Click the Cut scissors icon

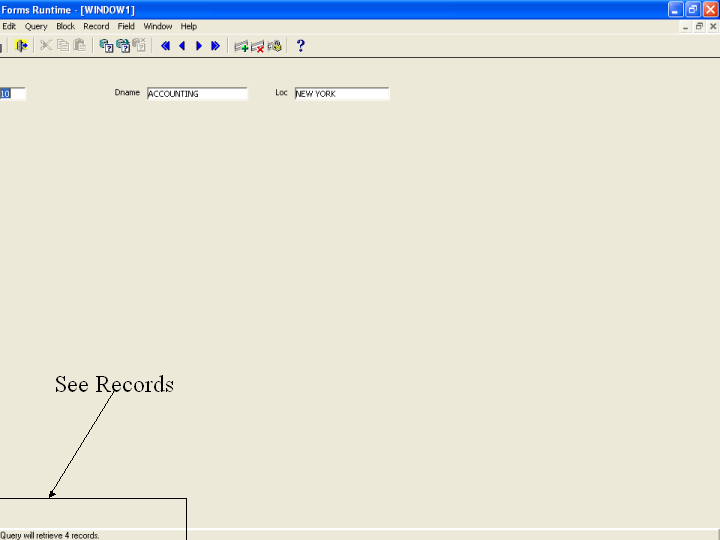(46, 45)
